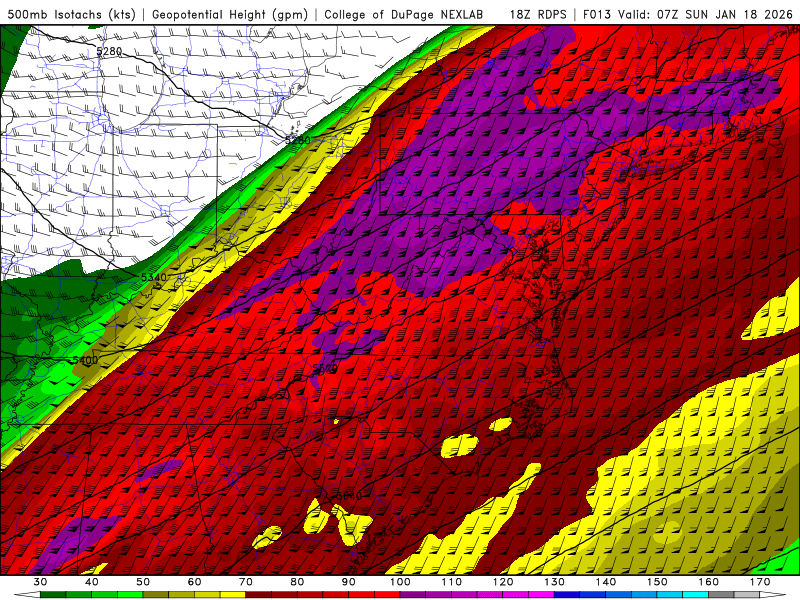Viewport: 800px width, 600px height.
Task: Click the dark red swatch right of 70
Action: click(259, 595)
